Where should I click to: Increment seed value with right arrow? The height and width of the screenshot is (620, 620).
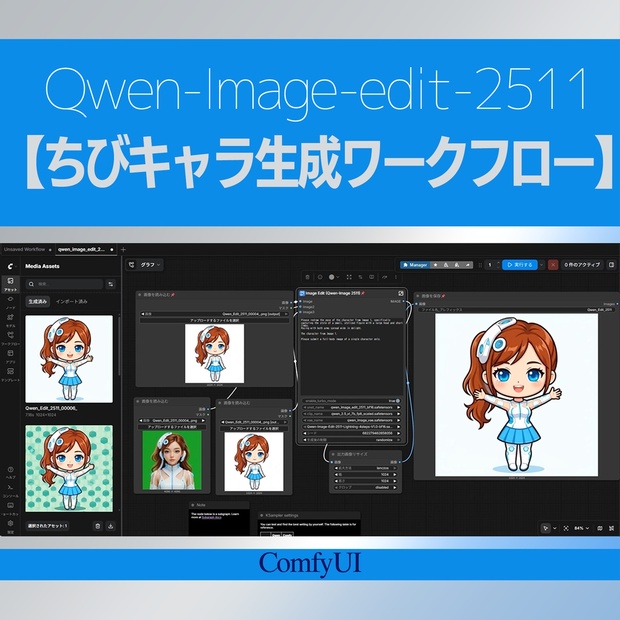398,433
